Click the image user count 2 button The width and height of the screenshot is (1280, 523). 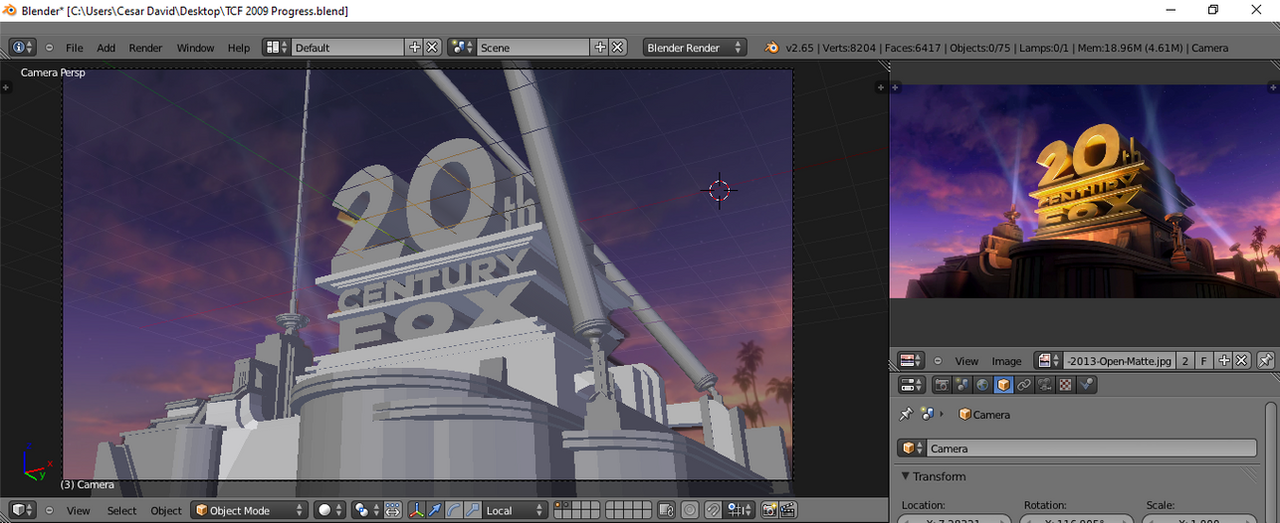point(1185,361)
